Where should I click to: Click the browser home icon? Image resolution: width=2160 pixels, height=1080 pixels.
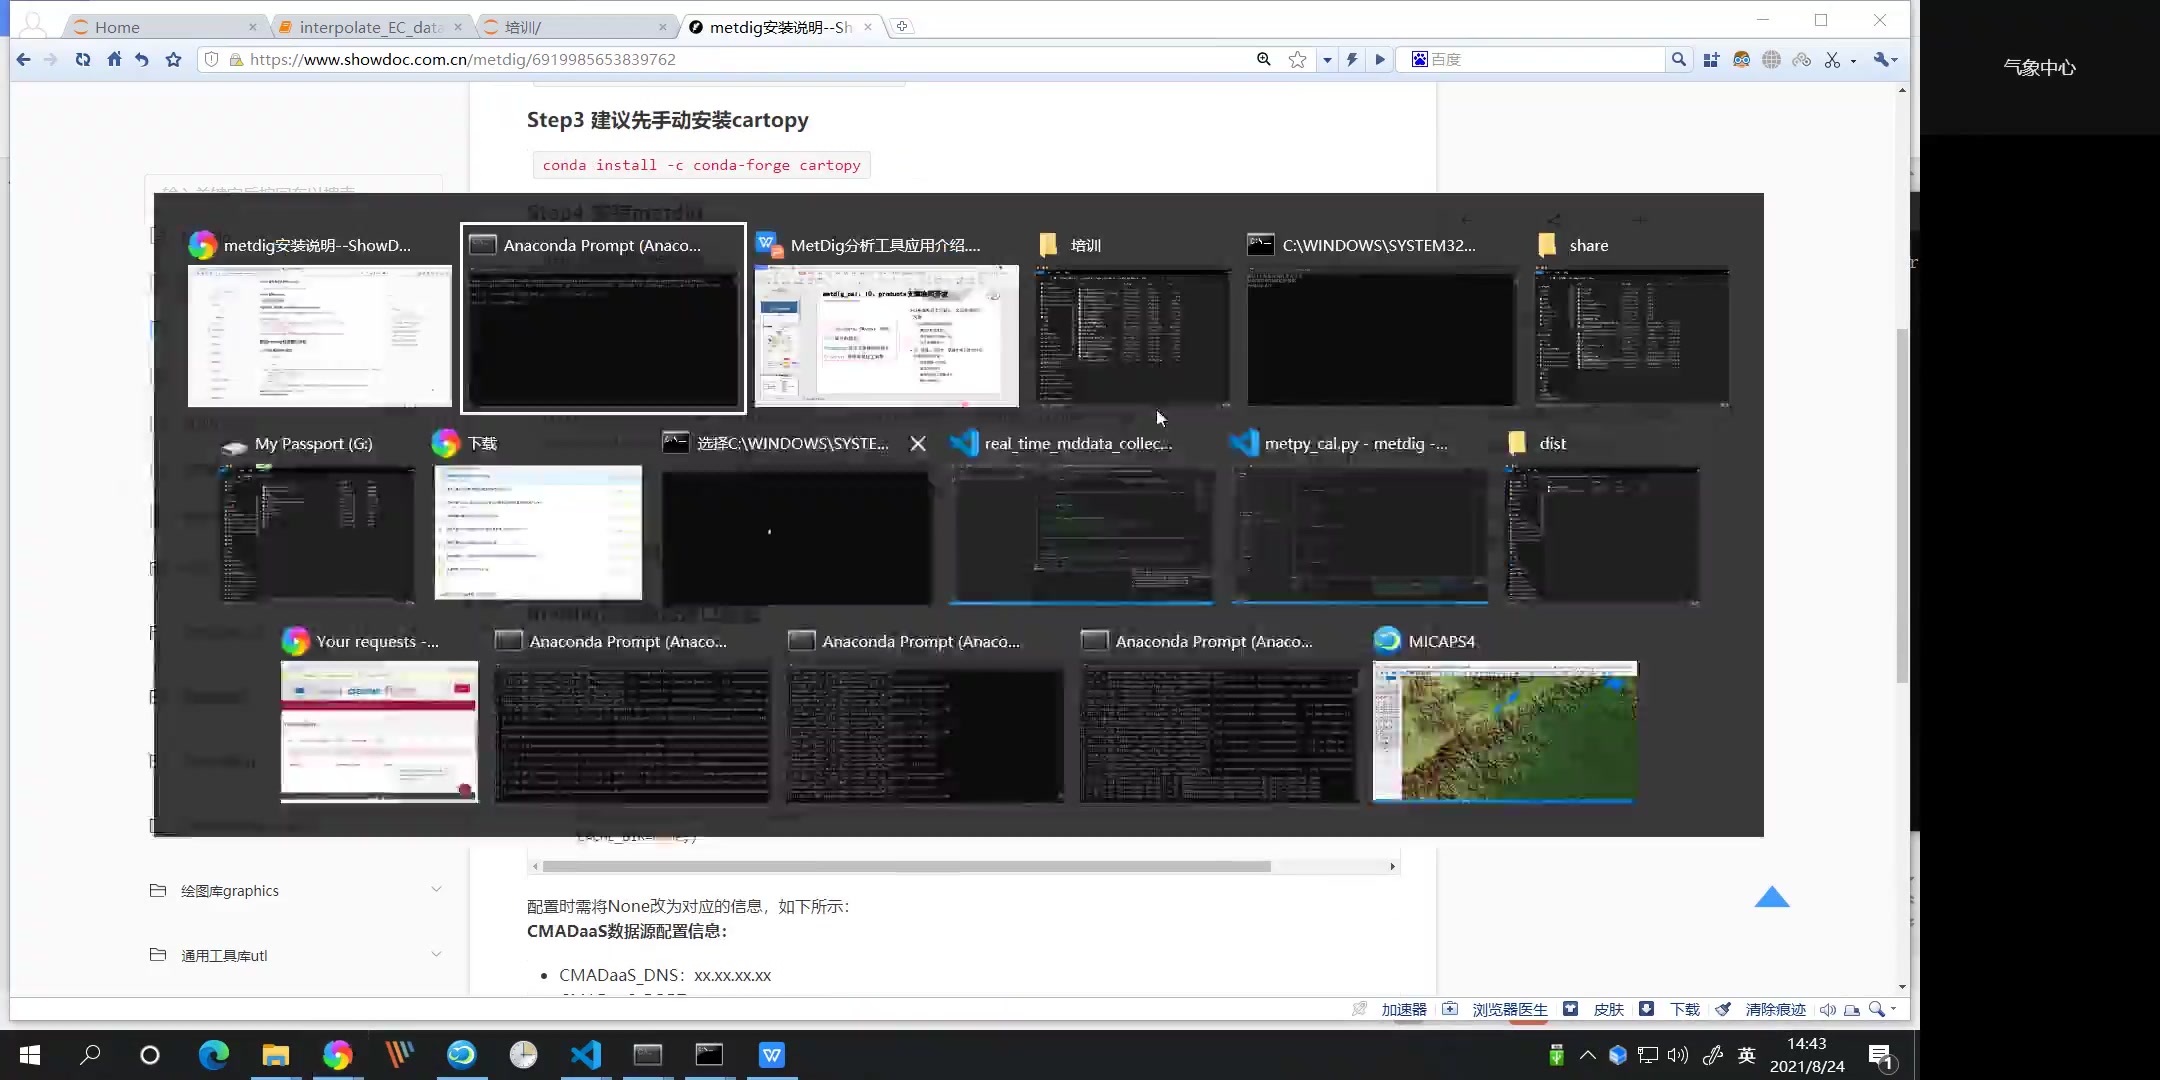(x=114, y=59)
